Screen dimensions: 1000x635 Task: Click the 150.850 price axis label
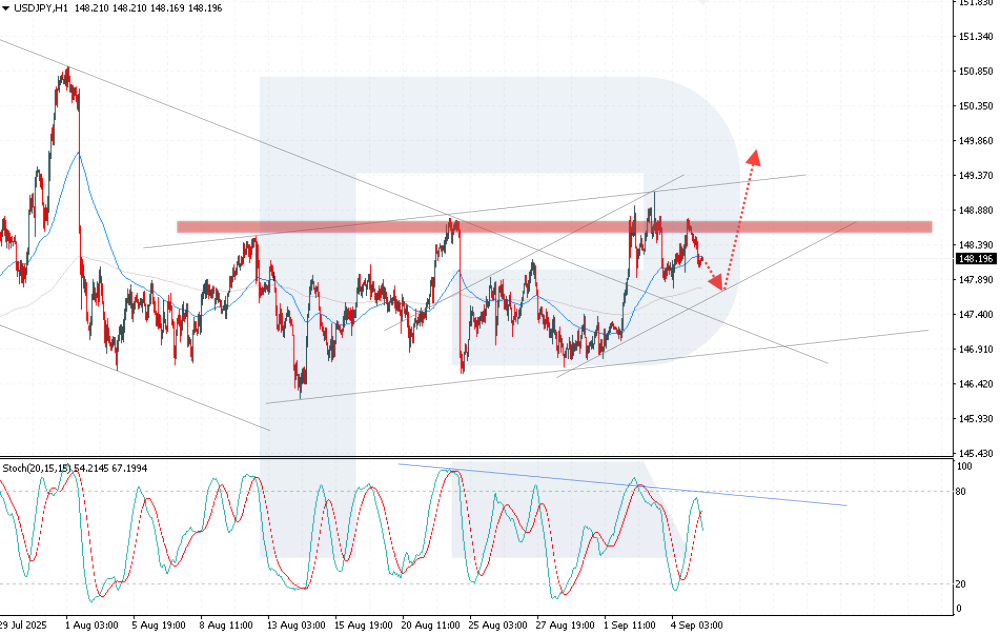[974, 71]
